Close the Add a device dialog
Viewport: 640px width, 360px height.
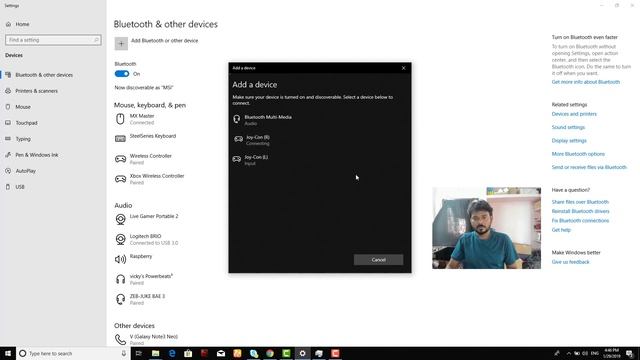click(x=403, y=68)
